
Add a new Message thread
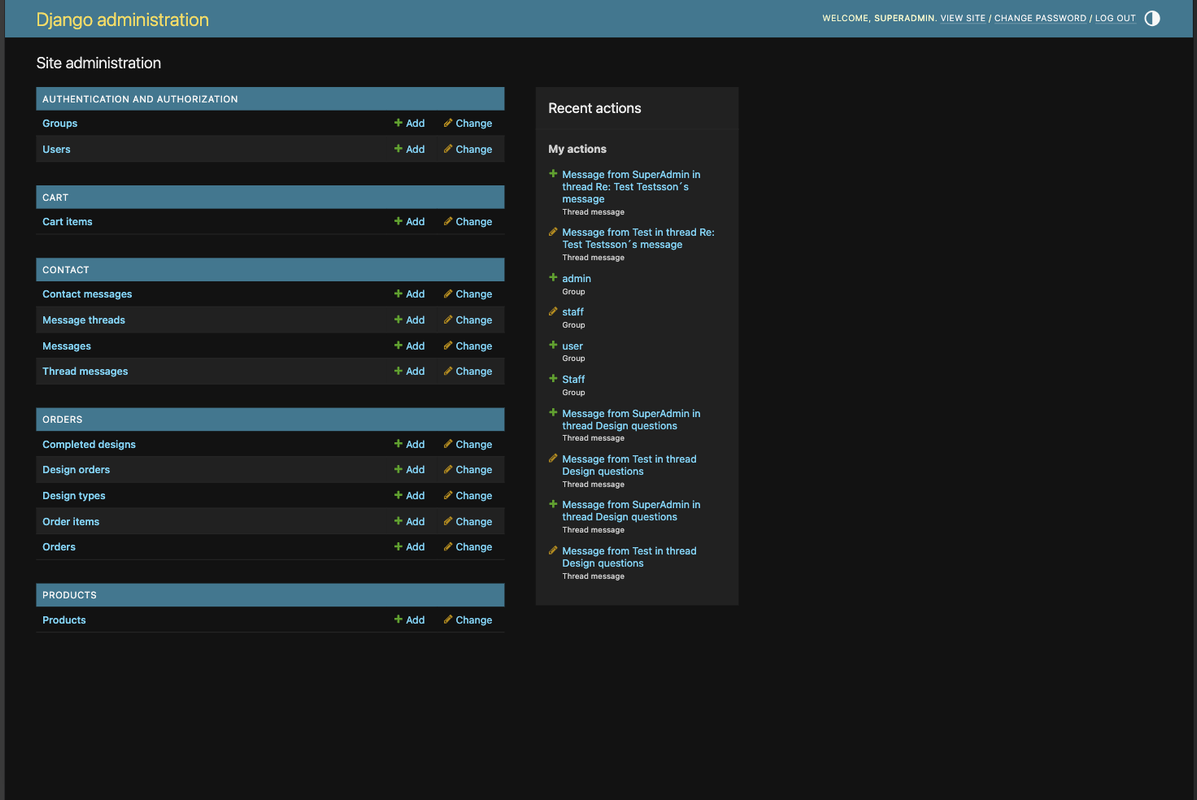click(x=409, y=321)
